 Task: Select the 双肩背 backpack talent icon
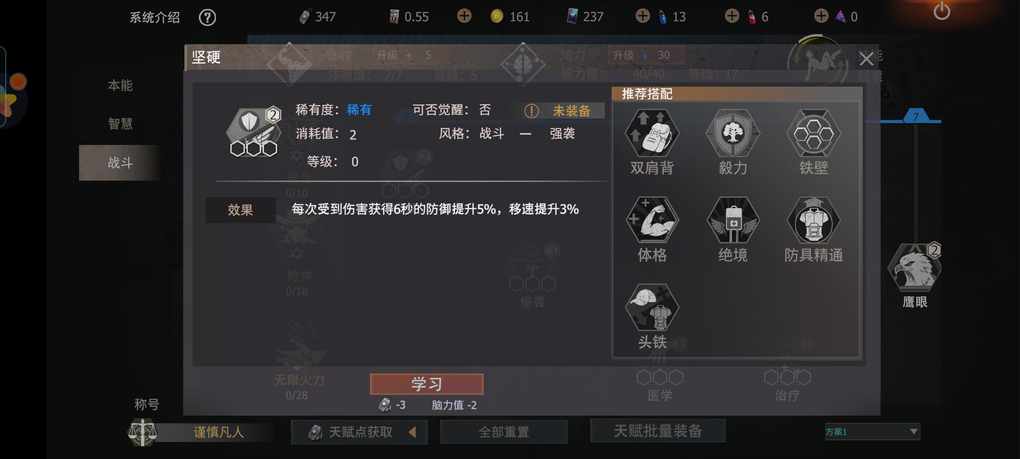coord(652,133)
